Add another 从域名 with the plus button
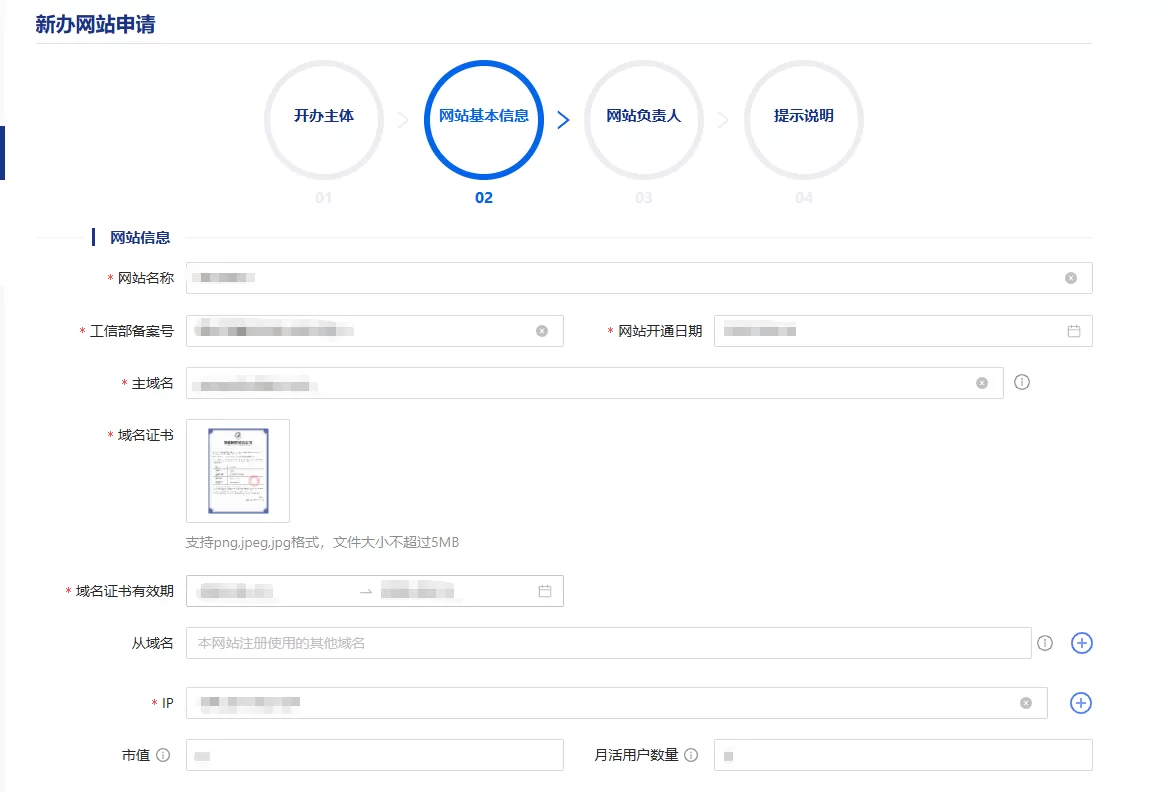1171x792 pixels. (x=1081, y=643)
